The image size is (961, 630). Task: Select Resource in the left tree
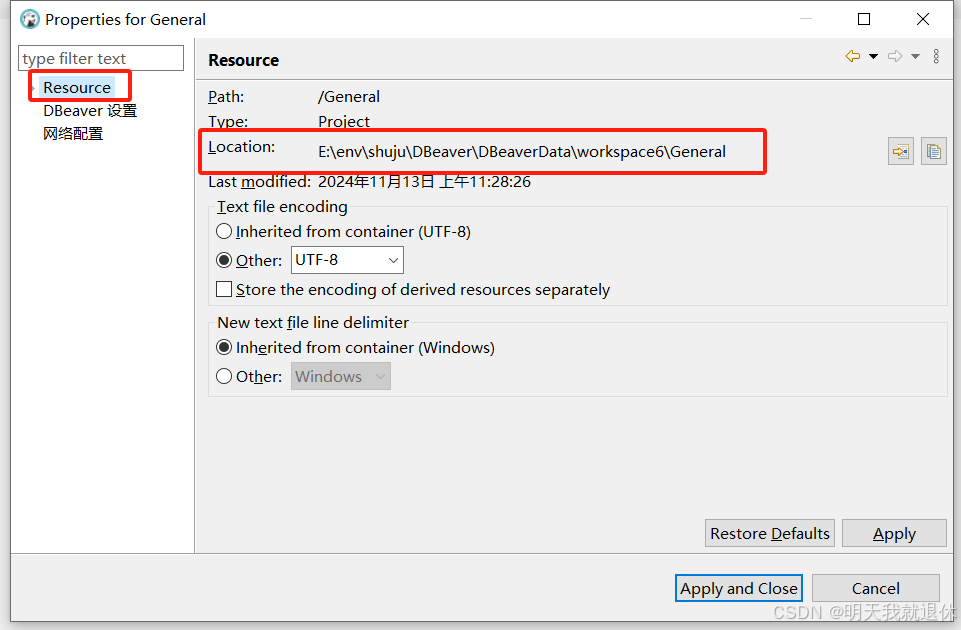click(77, 88)
